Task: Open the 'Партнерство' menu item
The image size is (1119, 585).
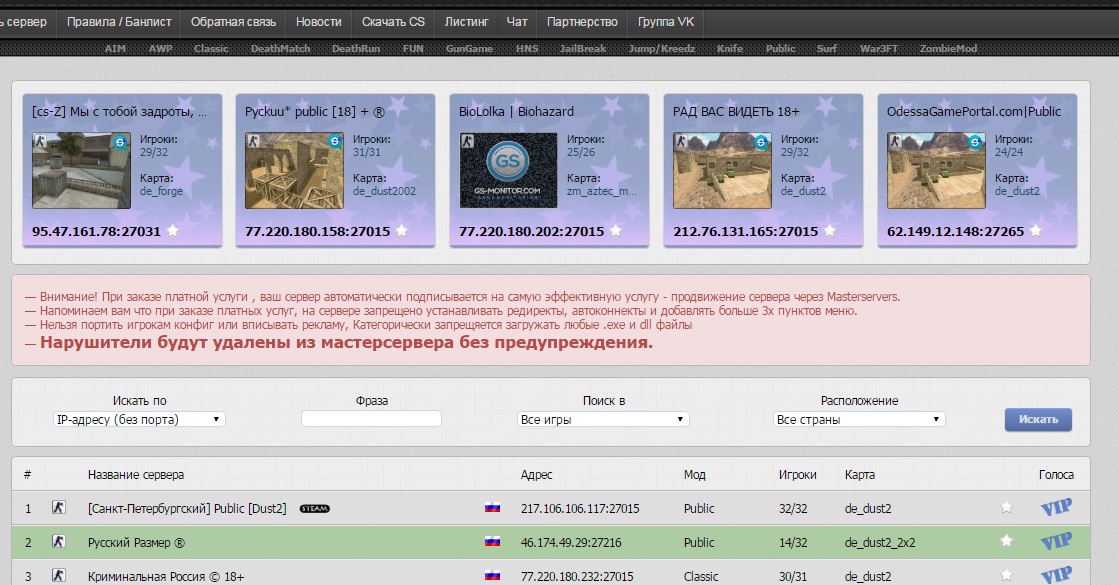Action: 582,22
